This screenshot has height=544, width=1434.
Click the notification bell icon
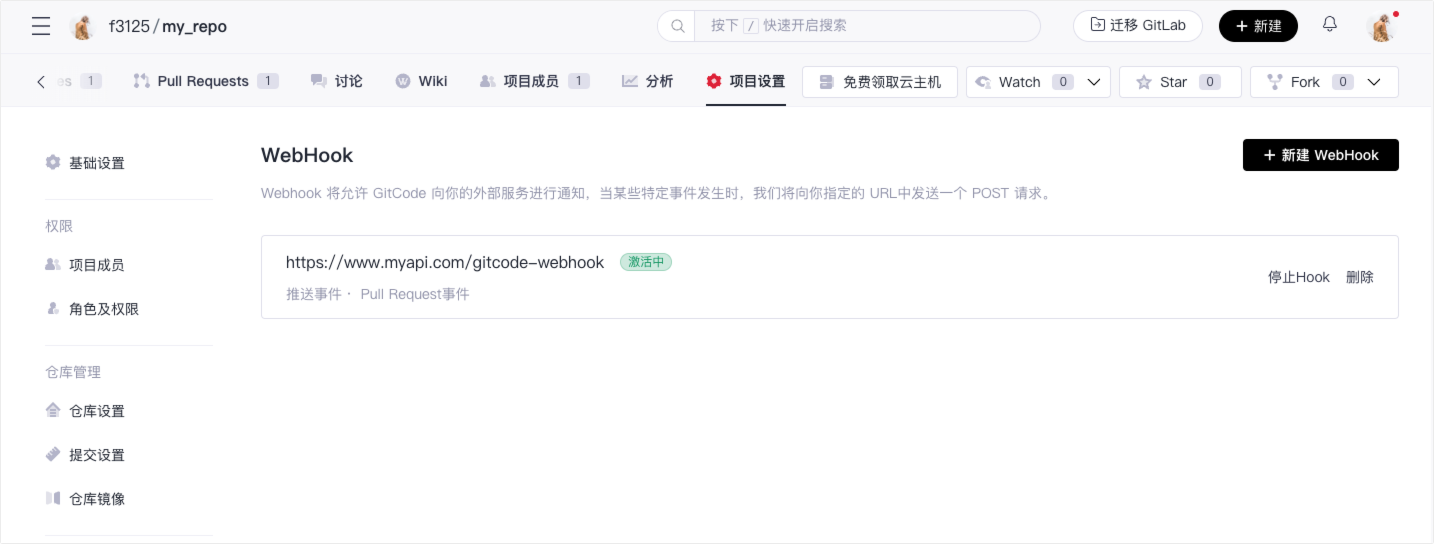click(1329, 25)
